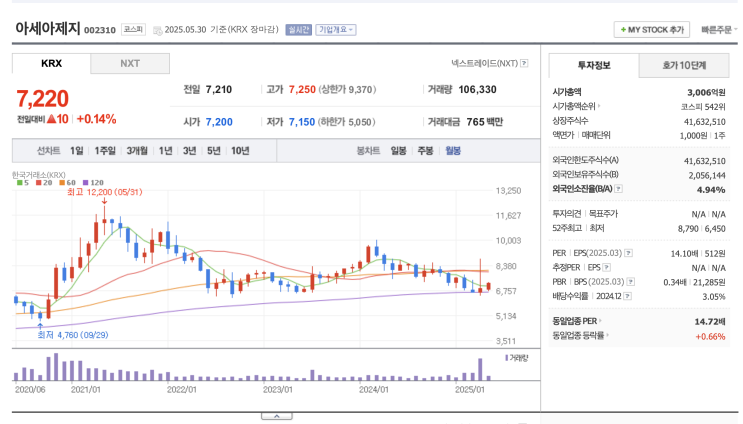Switch to 주봉 candlestick chart
Viewport: 743px width, 424px height.
[426, 151]
